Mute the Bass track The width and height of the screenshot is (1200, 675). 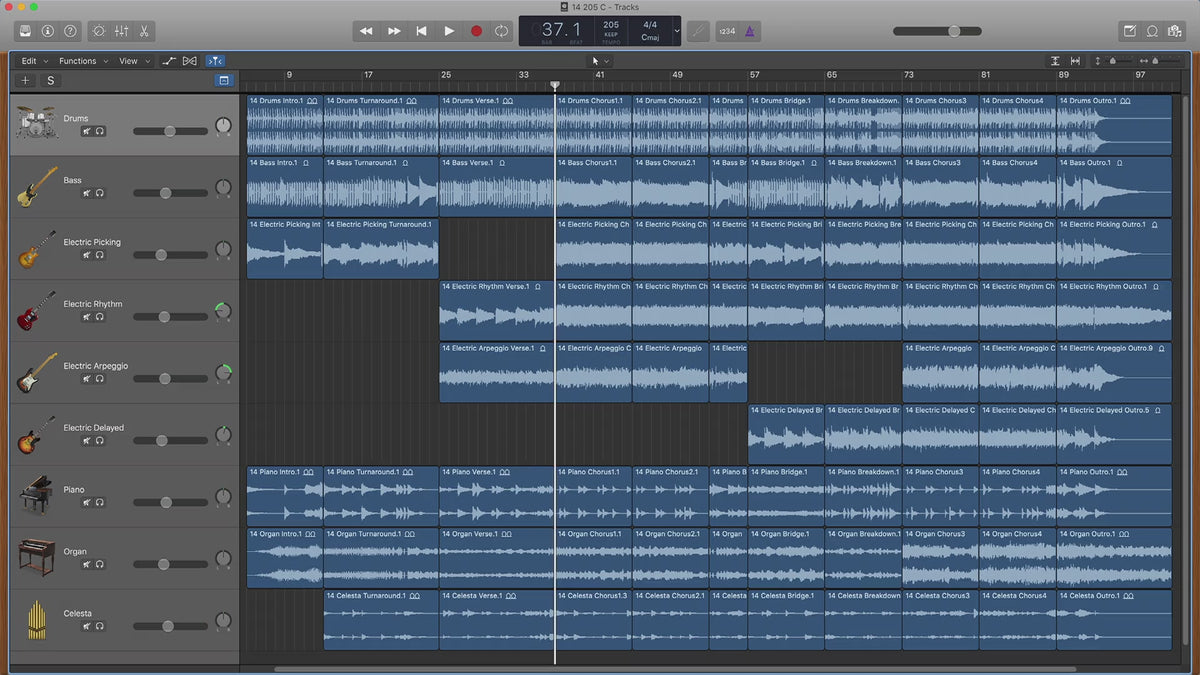pyautogui.click(x=87, y=193)
